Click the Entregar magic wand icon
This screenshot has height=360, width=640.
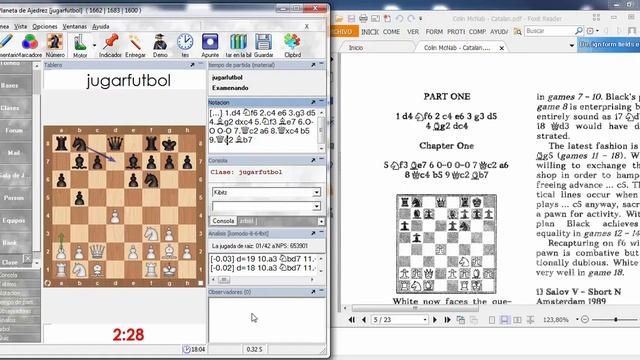(135, 42)
